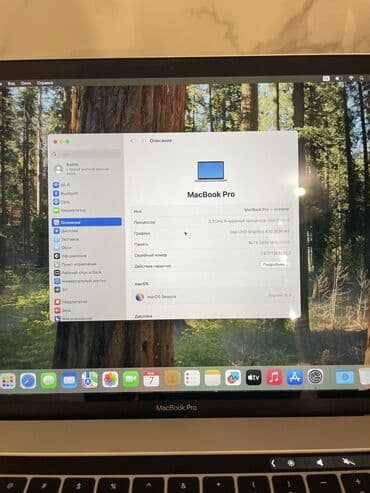Click the Серийный номер (Serial number) row
The image size is (370, 493).
pos(212,255)
